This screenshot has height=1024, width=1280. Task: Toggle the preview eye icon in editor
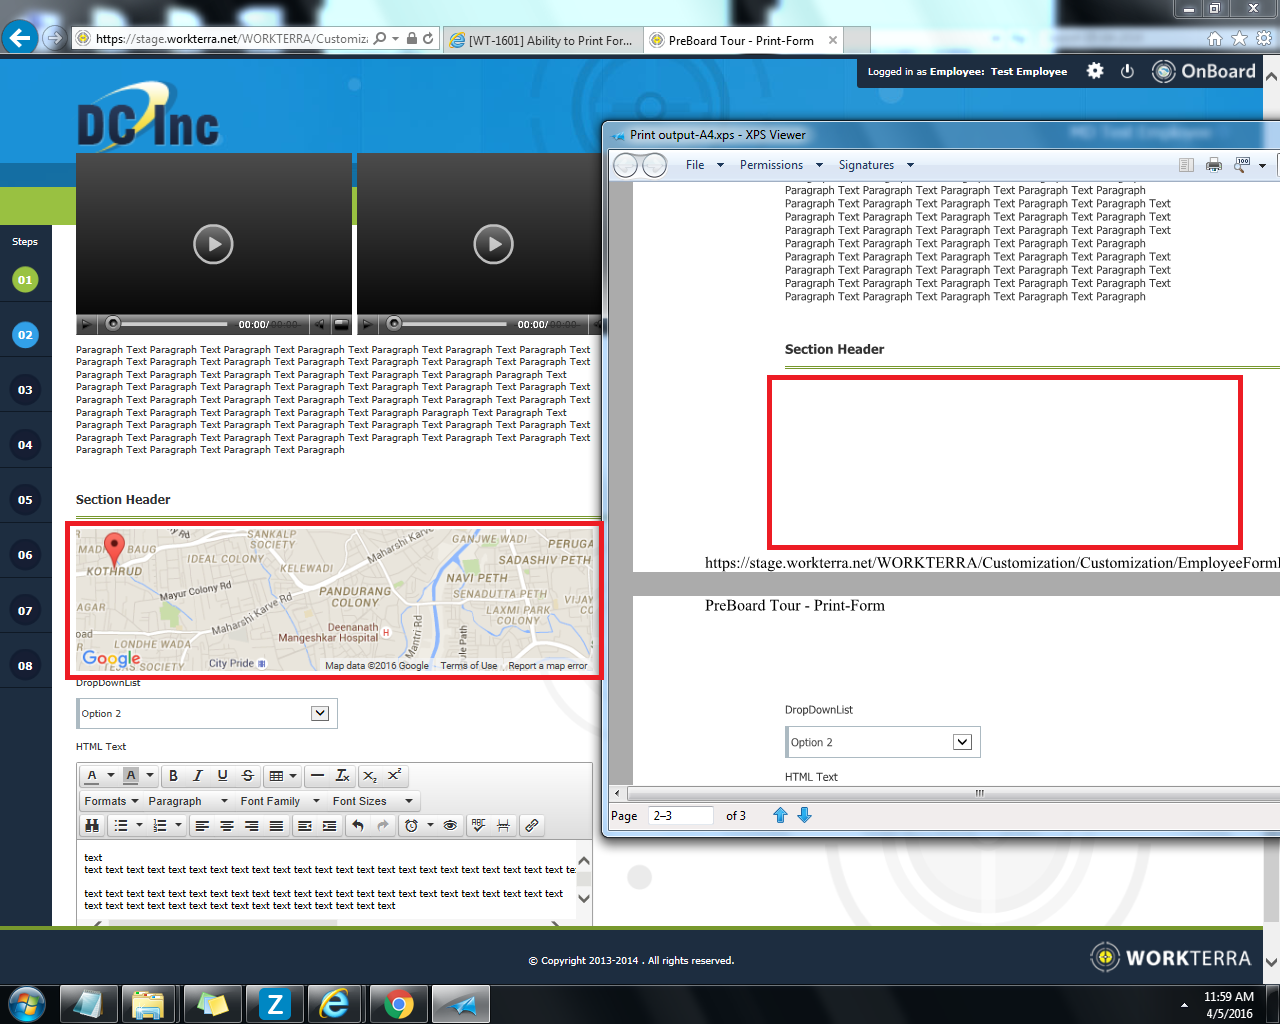tap(450, 826)
